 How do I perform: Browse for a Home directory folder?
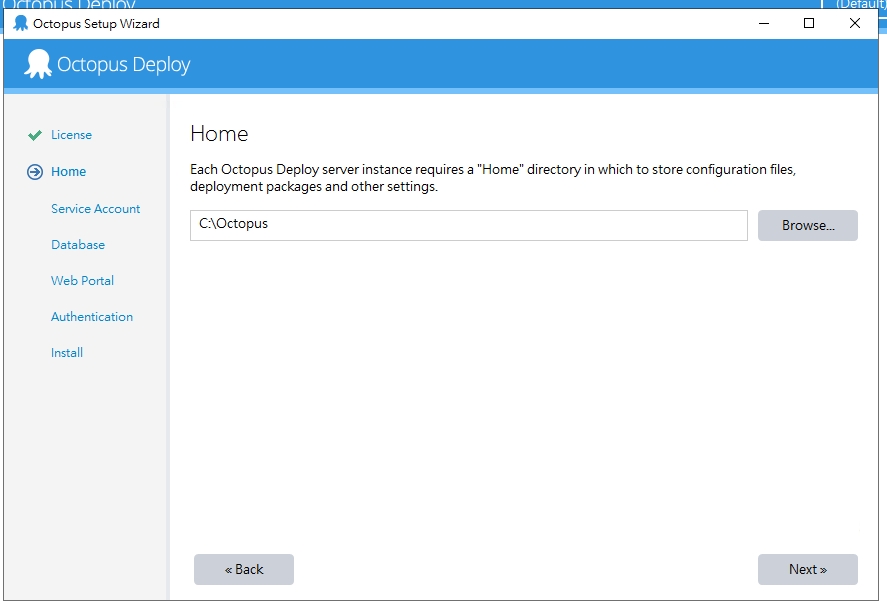[x=808, y=225]
